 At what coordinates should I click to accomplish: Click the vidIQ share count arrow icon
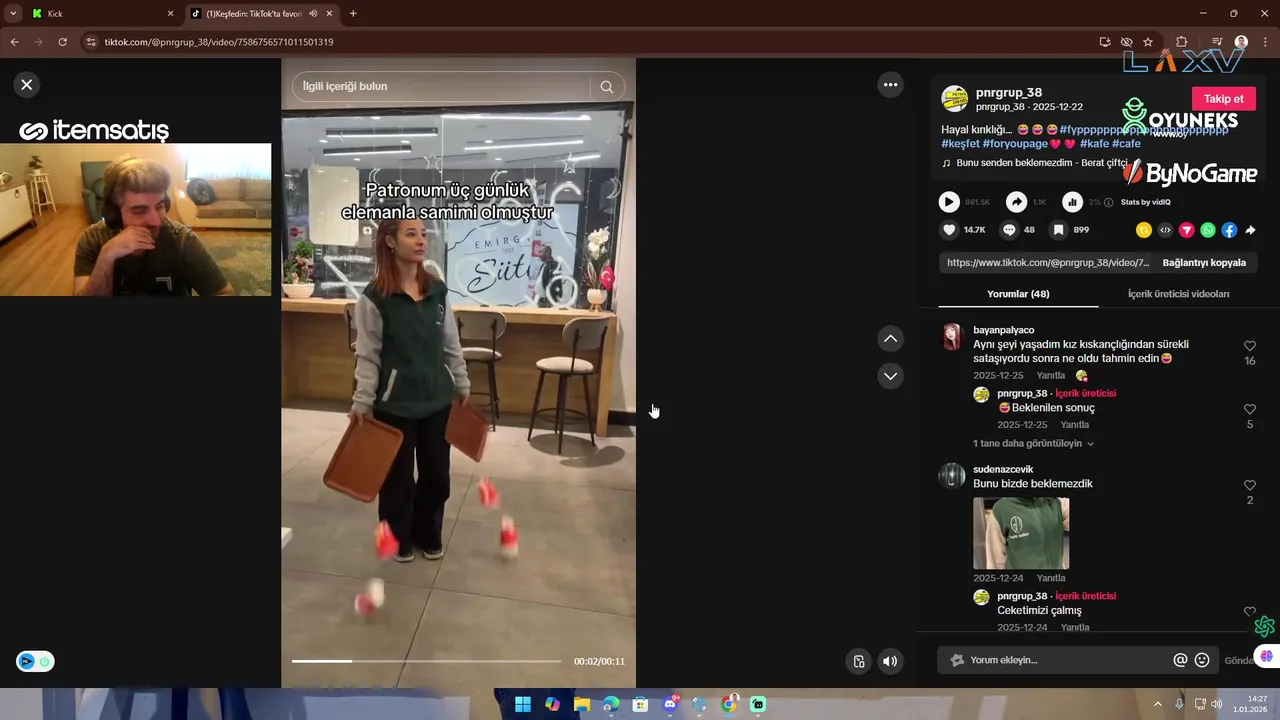1016,202
